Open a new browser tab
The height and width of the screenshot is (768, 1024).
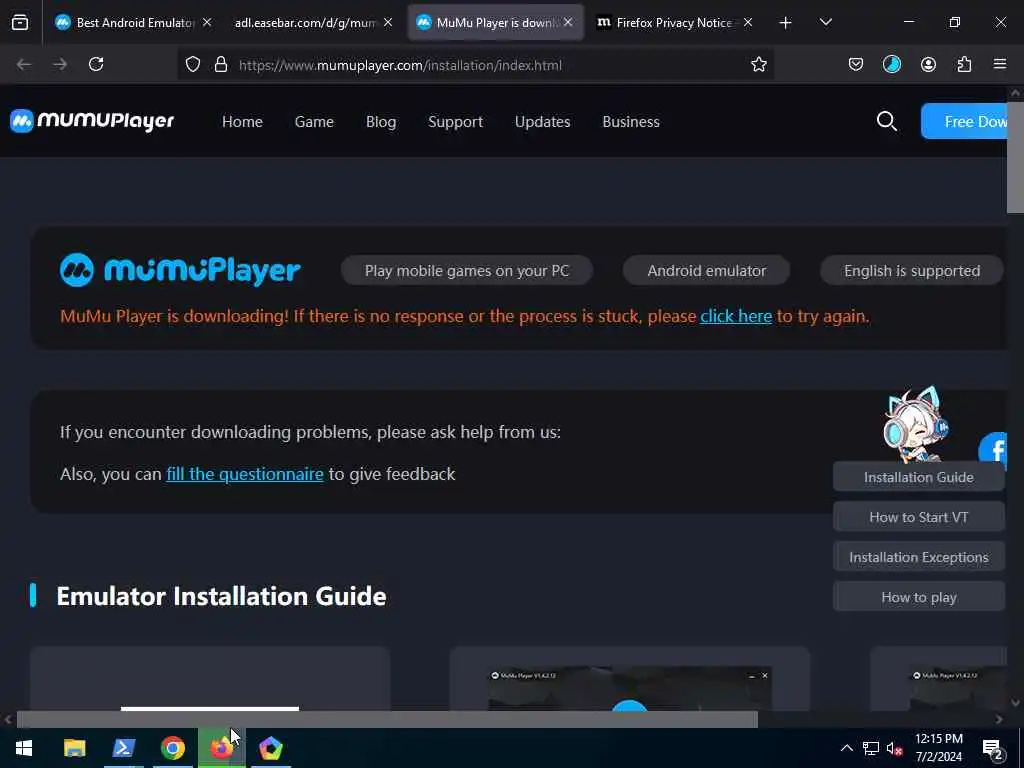click(786, 23)
